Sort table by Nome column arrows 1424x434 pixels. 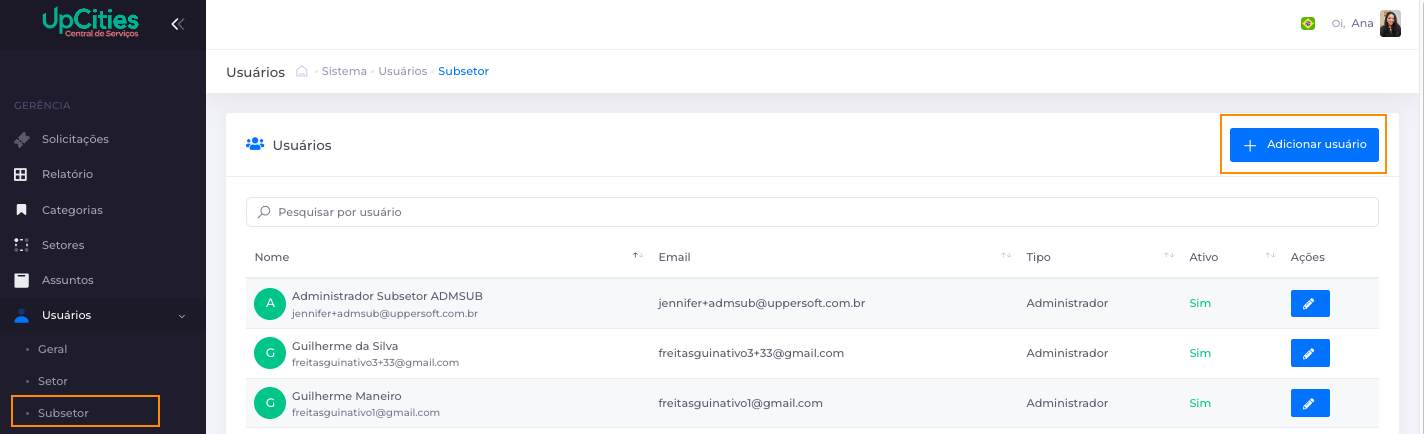(638, 257)
